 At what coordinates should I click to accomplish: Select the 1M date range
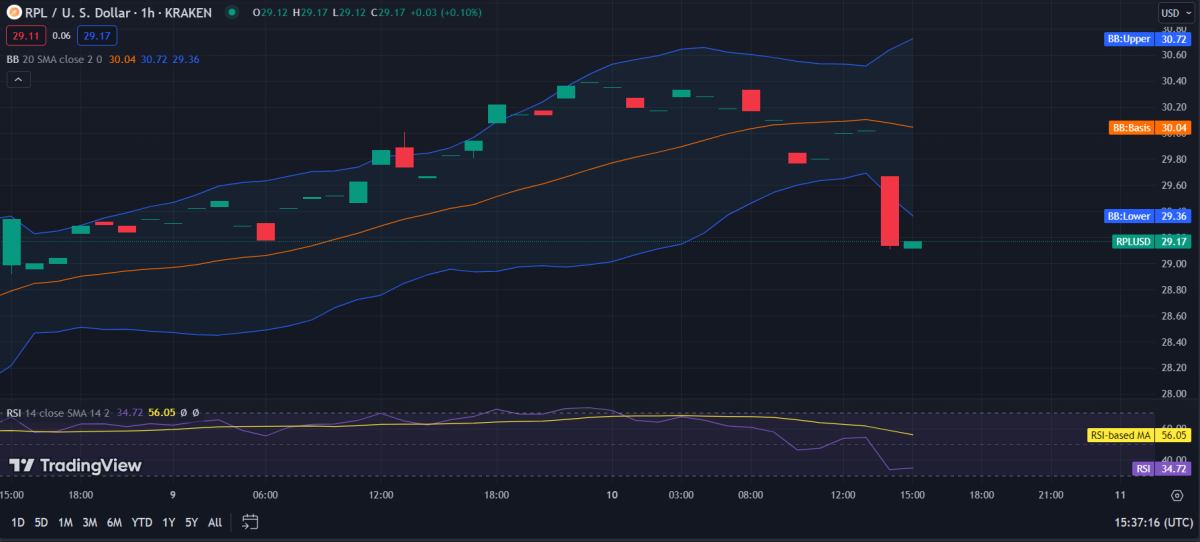pyautogui.click(x=65, y=522)
